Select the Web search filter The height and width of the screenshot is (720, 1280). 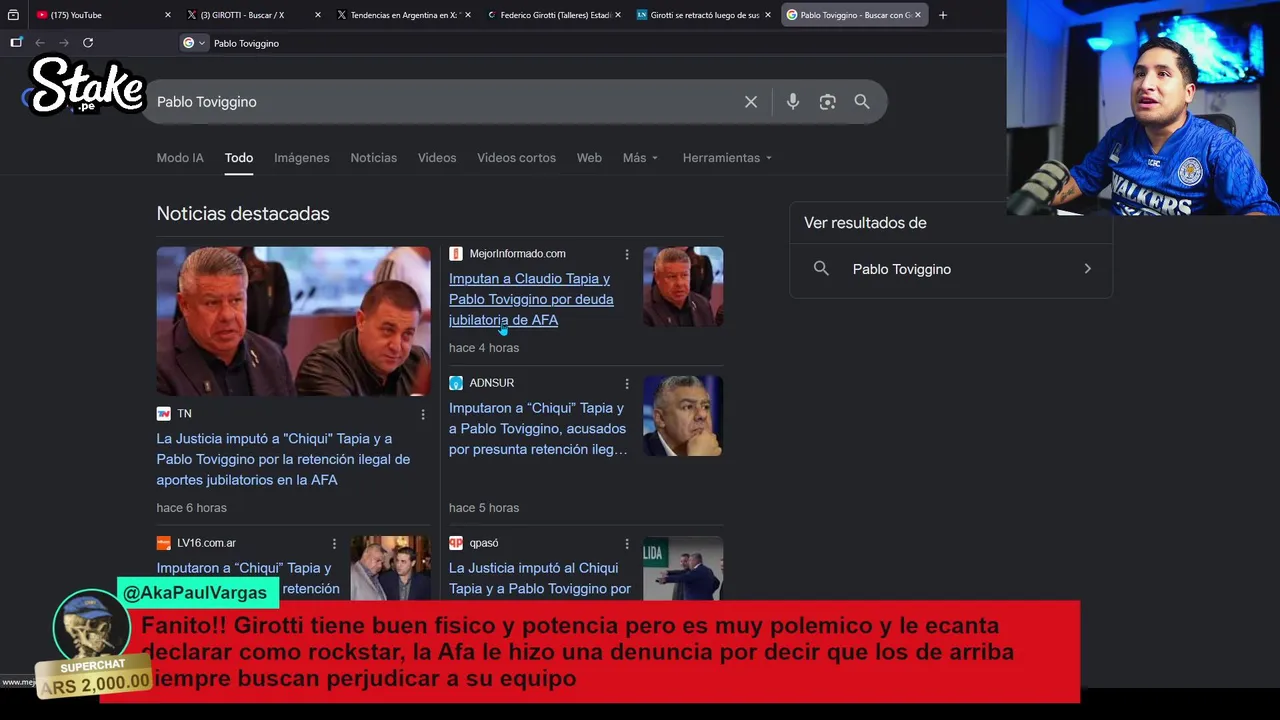pyautogui.click(x=589, y=158)
